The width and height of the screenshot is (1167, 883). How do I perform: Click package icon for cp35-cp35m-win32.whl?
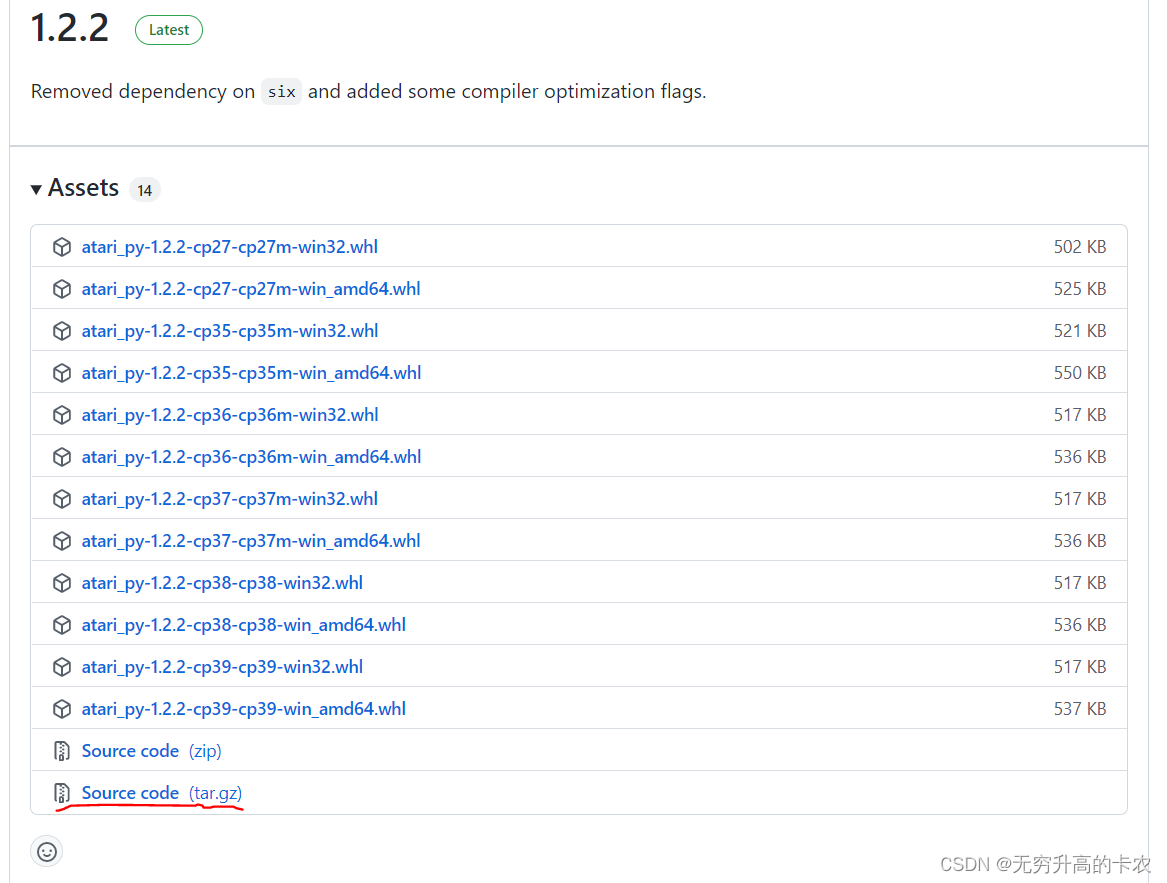click(x=62, y=331)
